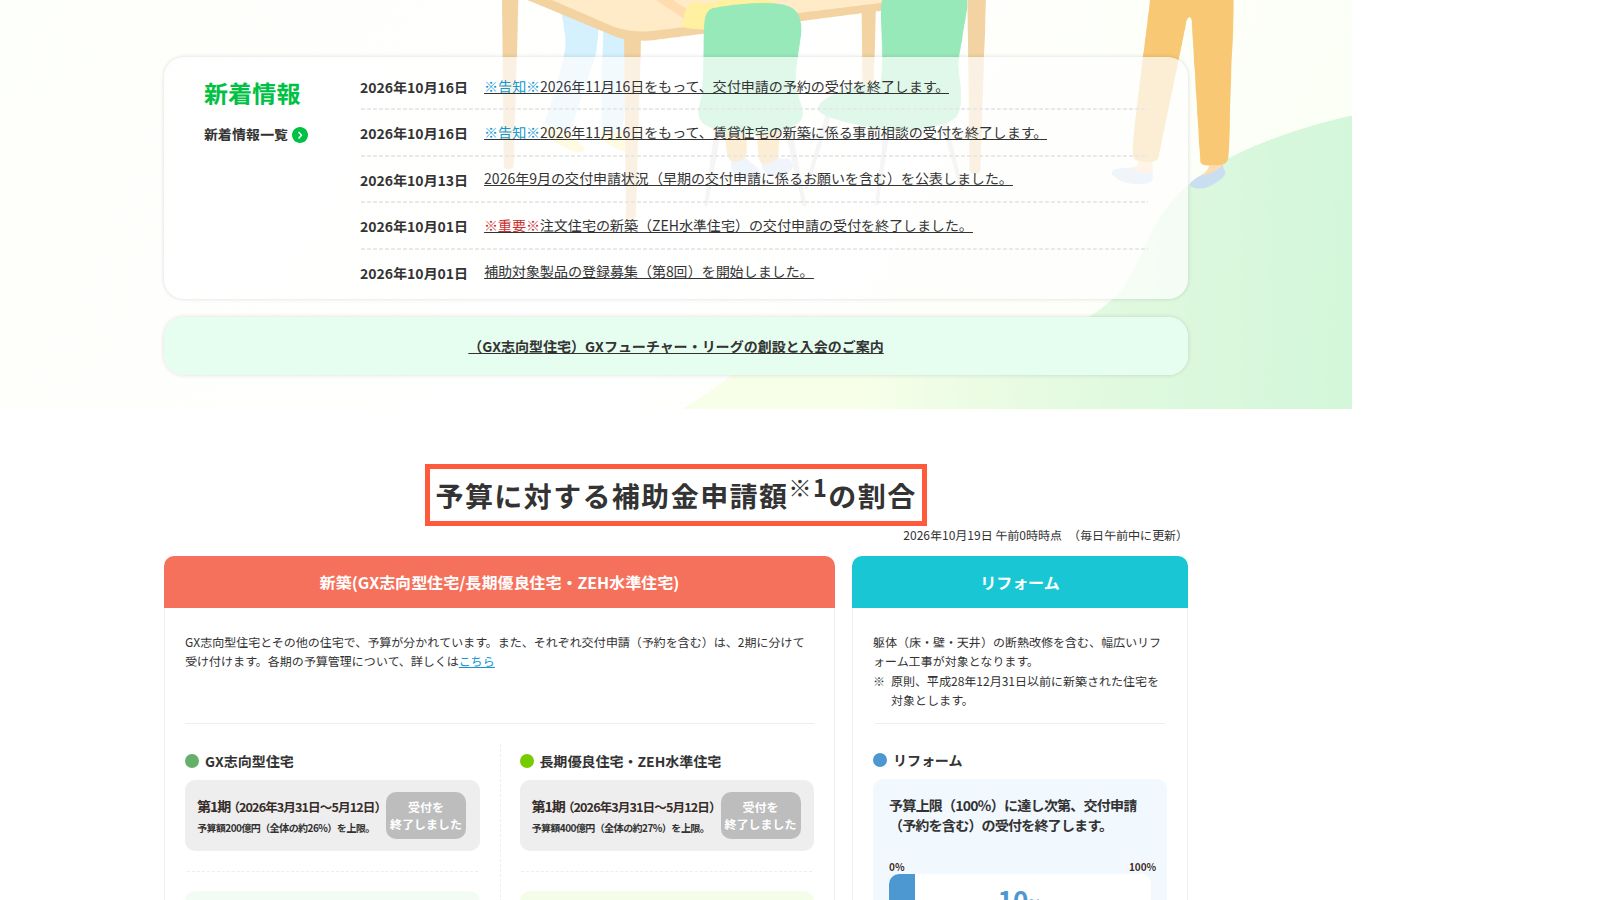Open the 2026年9月の交付申請状況 news link
1600x900 pixels.
click(x=748, y=179)
